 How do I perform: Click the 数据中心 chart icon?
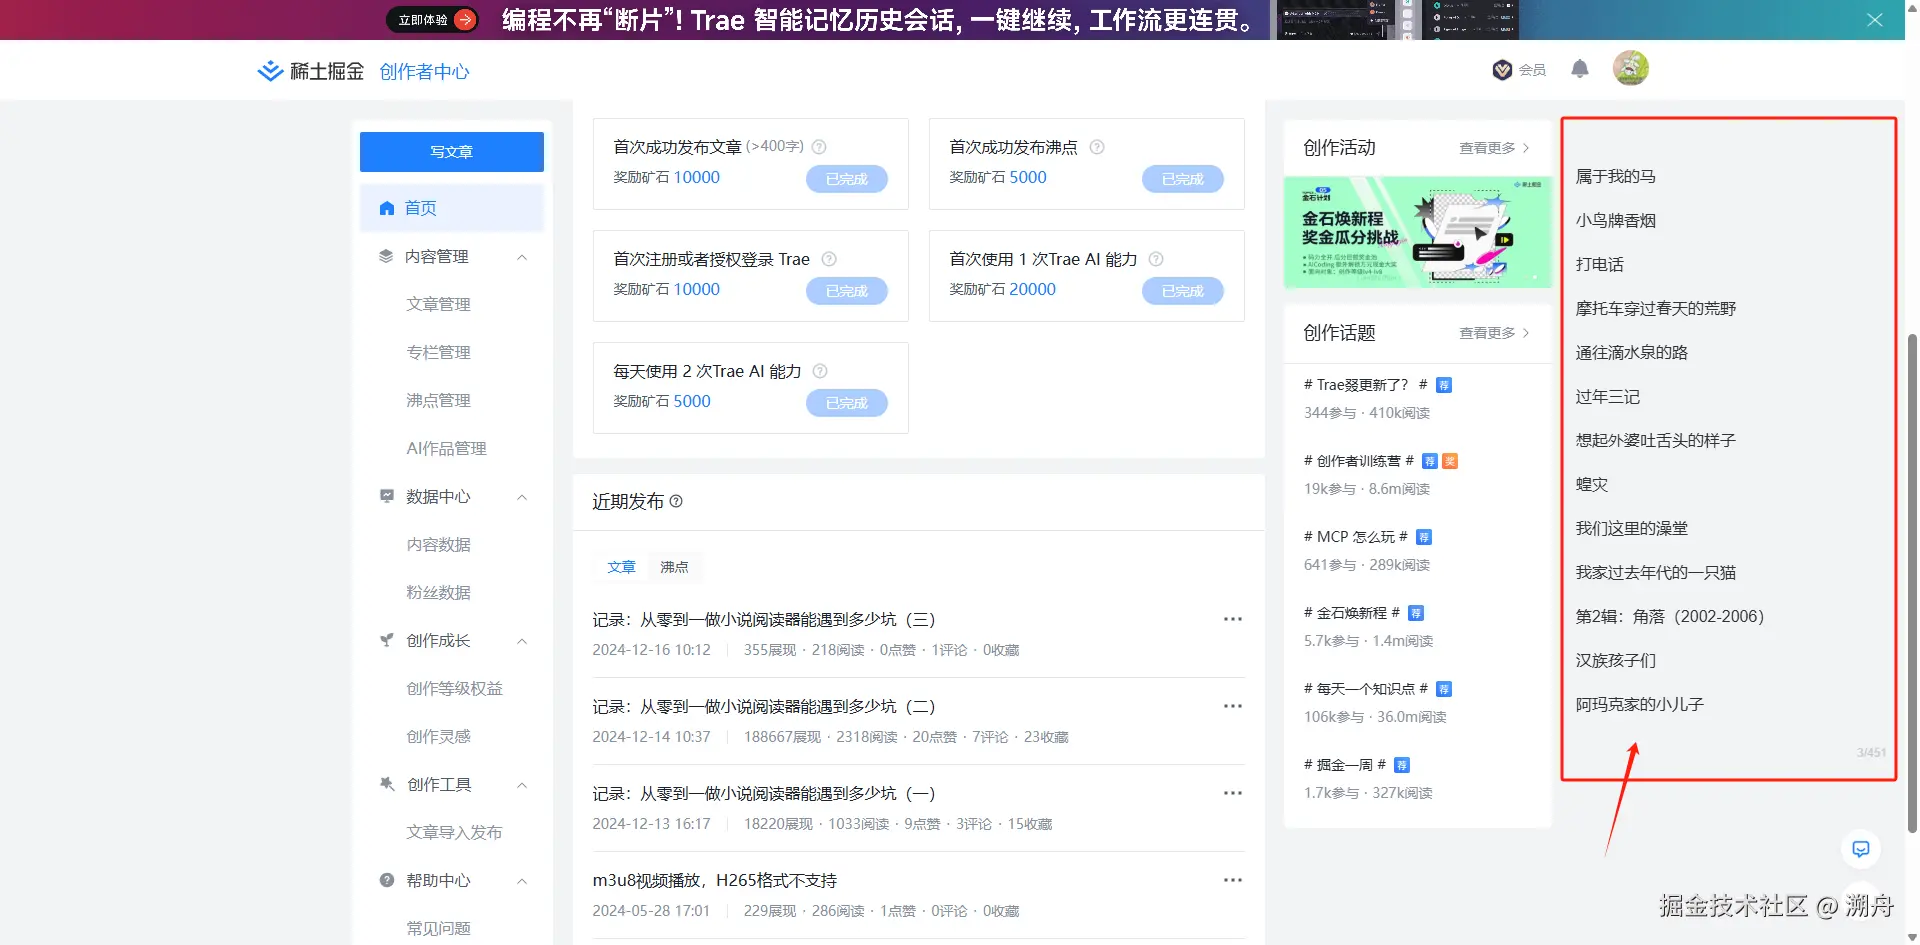click(386, 496)
